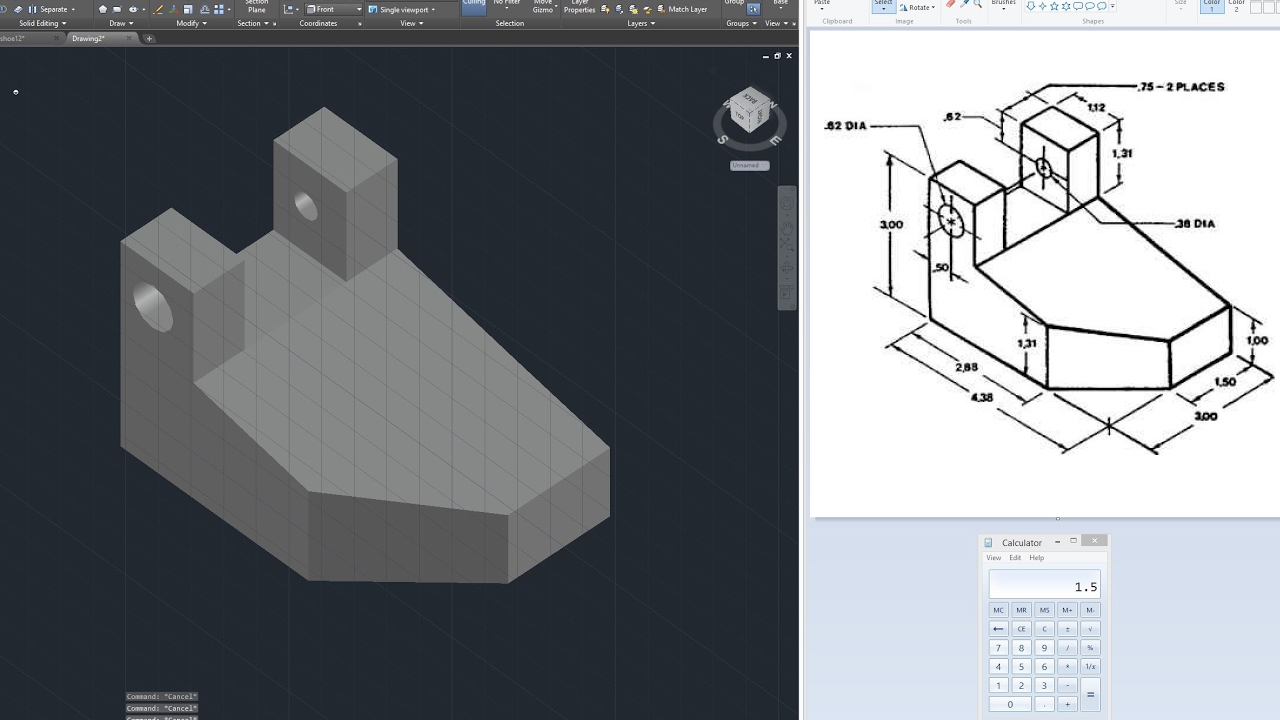The image size is (1280, 720).
Task: Open the No Filter dropdown
Action: (x=507, y=4)
